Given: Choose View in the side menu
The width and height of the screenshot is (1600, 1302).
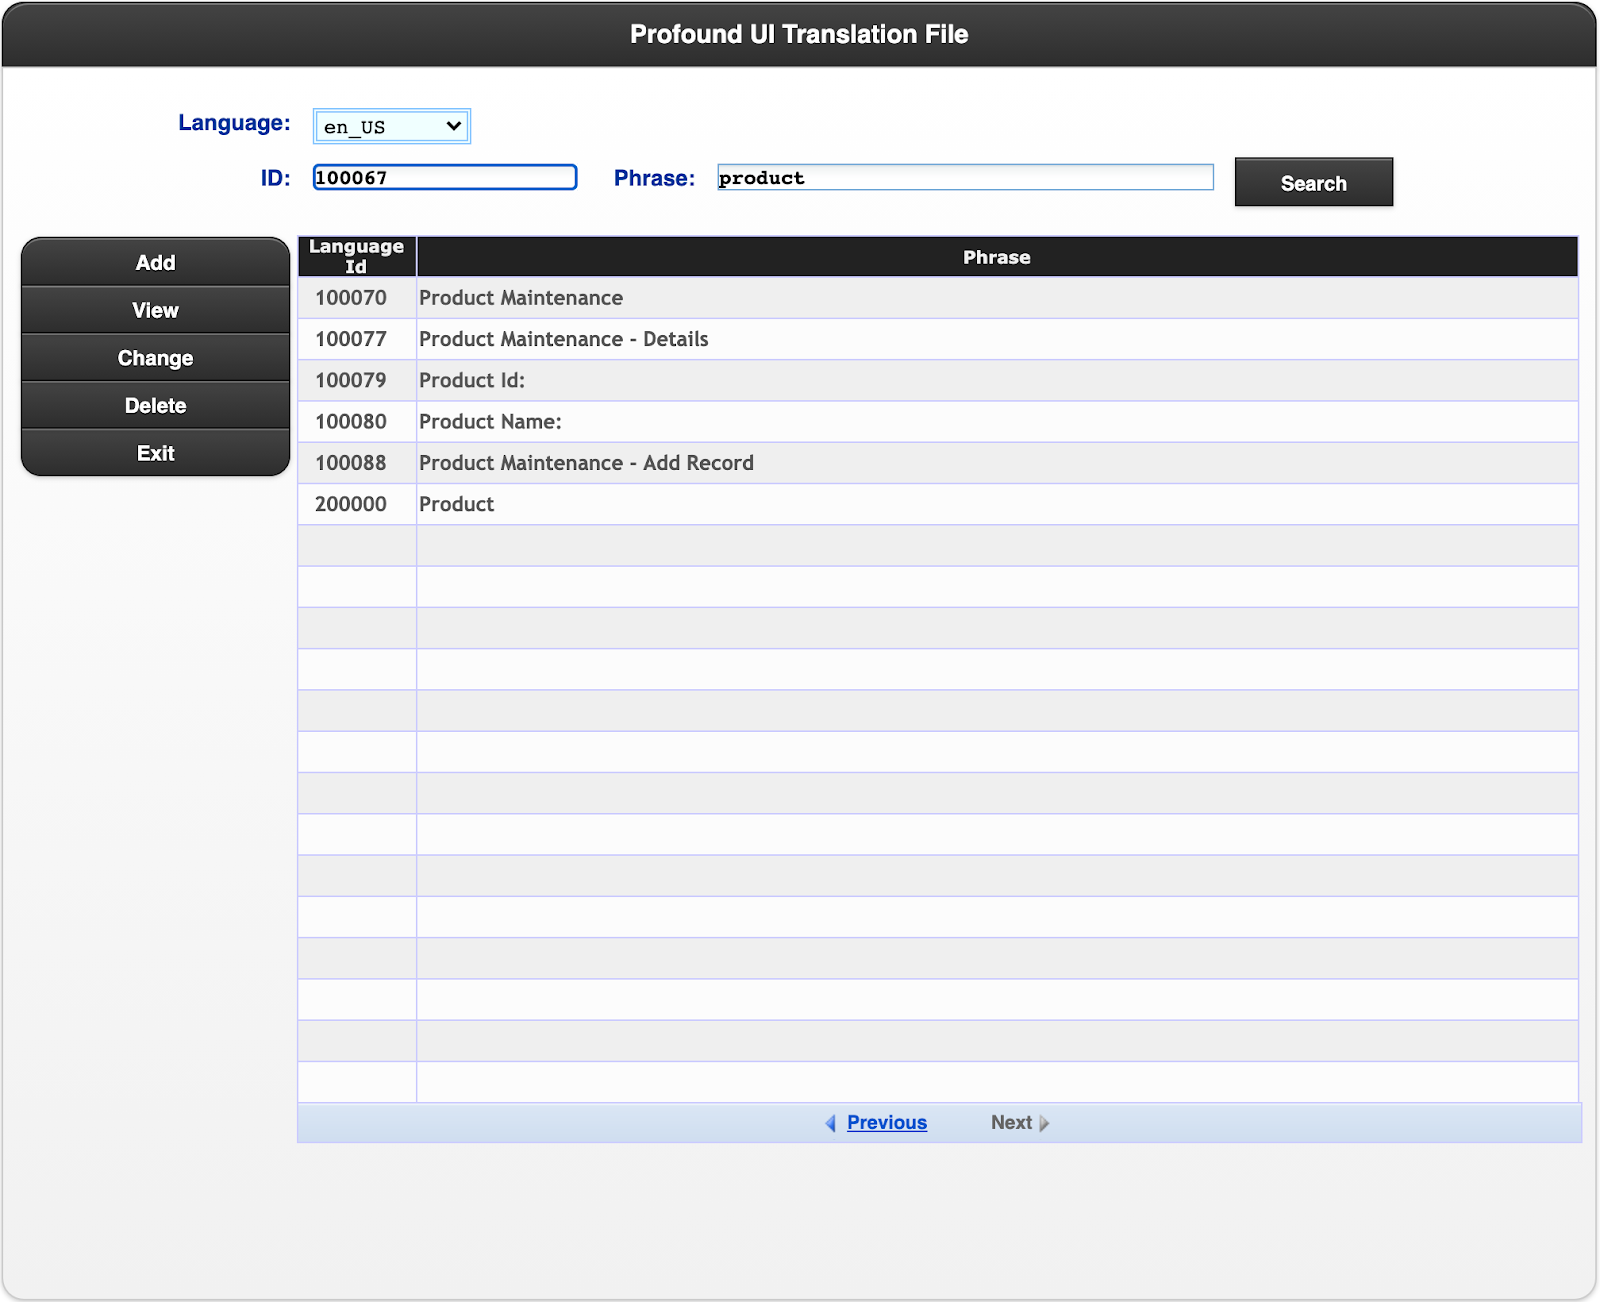Looking at the screenshot, I should click(155, 310).
